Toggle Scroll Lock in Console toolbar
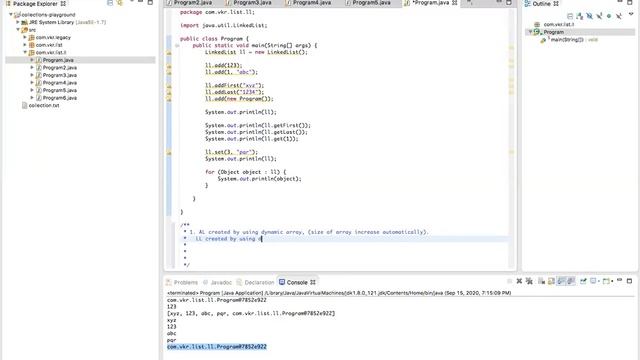This screenshot has height=360, width=640. pyautogui.click(x=551, y=281)
